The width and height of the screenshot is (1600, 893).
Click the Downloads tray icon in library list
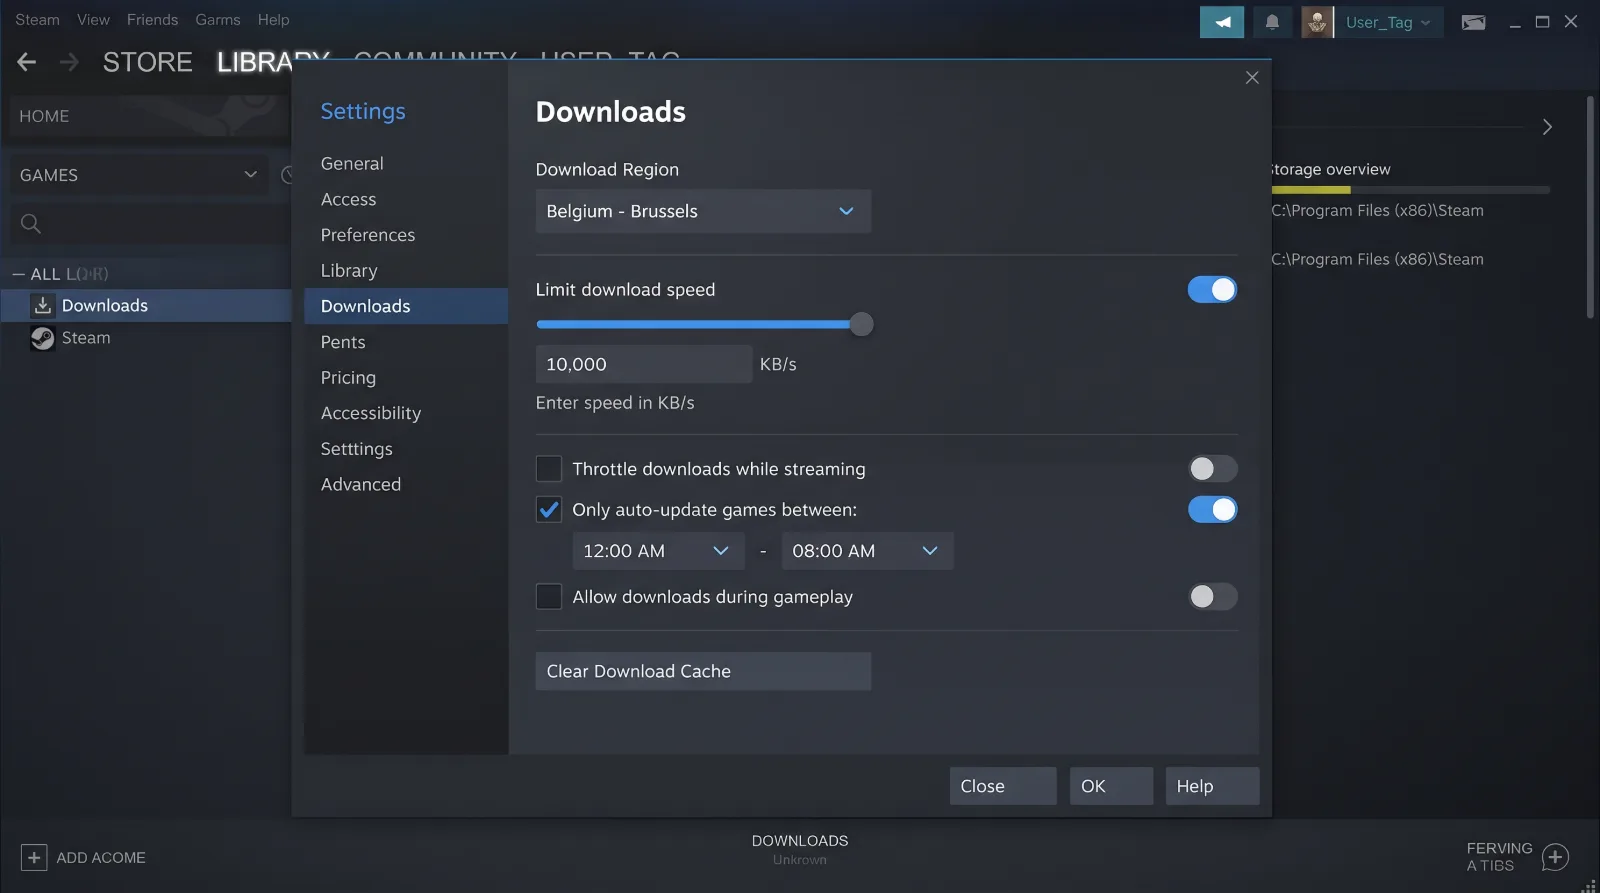point(42,306)
